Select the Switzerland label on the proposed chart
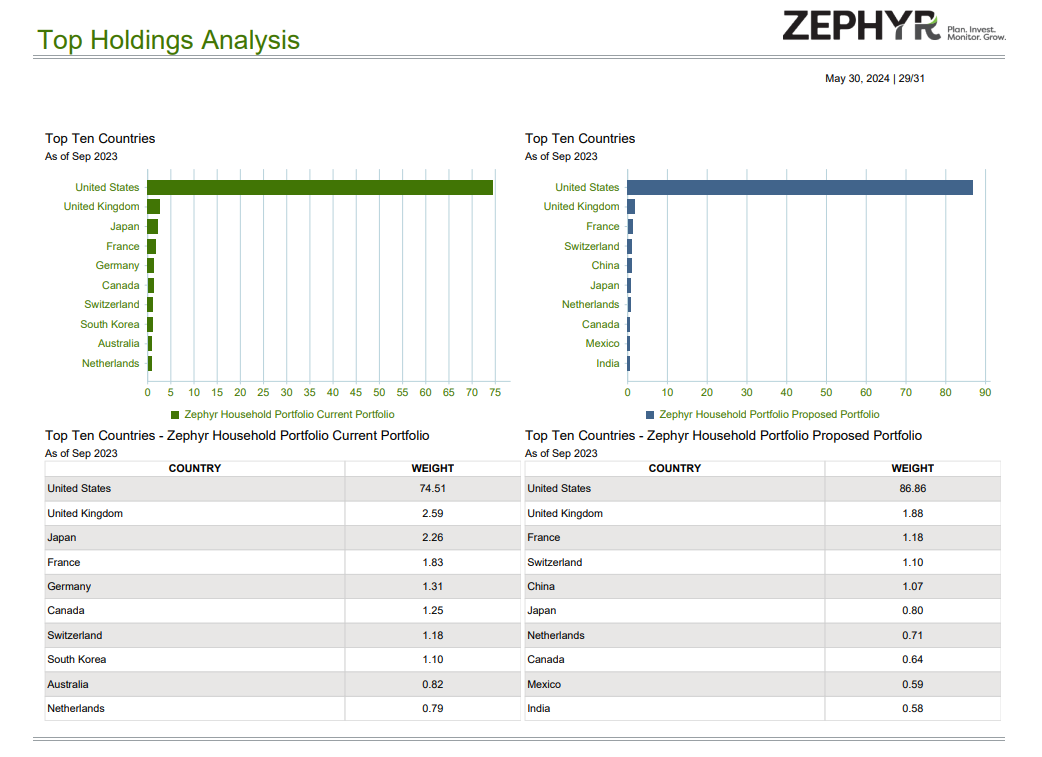Image resolution: width=1042 pixels, height=757 pixels. [x=593, y=246]
